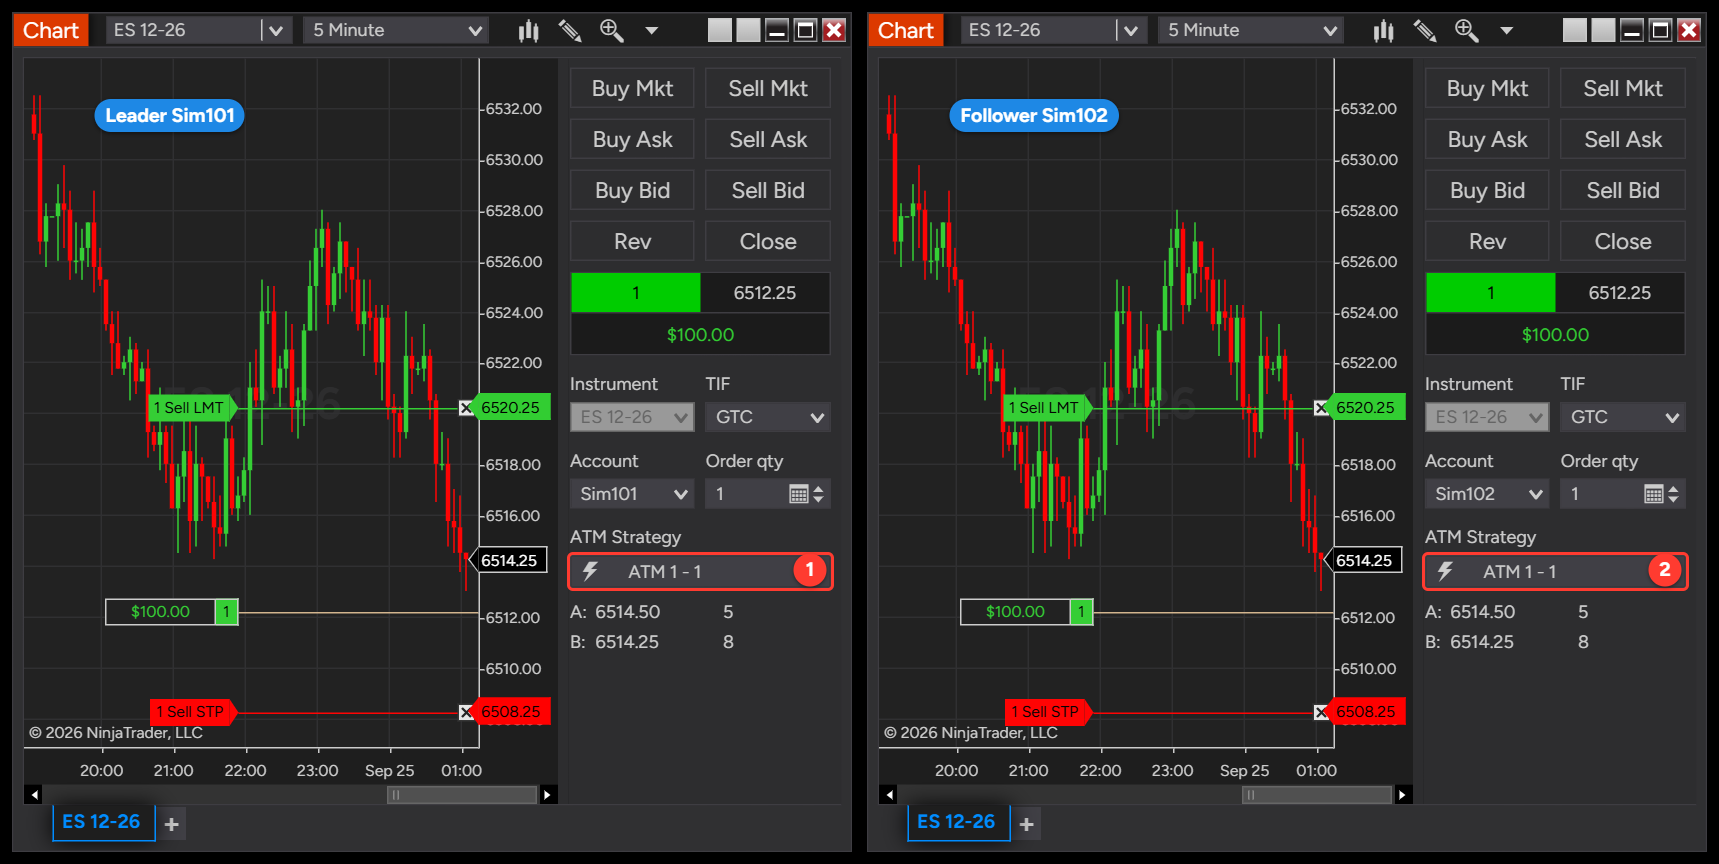Click horizontal scrollbar thumb in Follower chart
This screenshot has width=1719, height=864.
click(x=1317, y=795)
